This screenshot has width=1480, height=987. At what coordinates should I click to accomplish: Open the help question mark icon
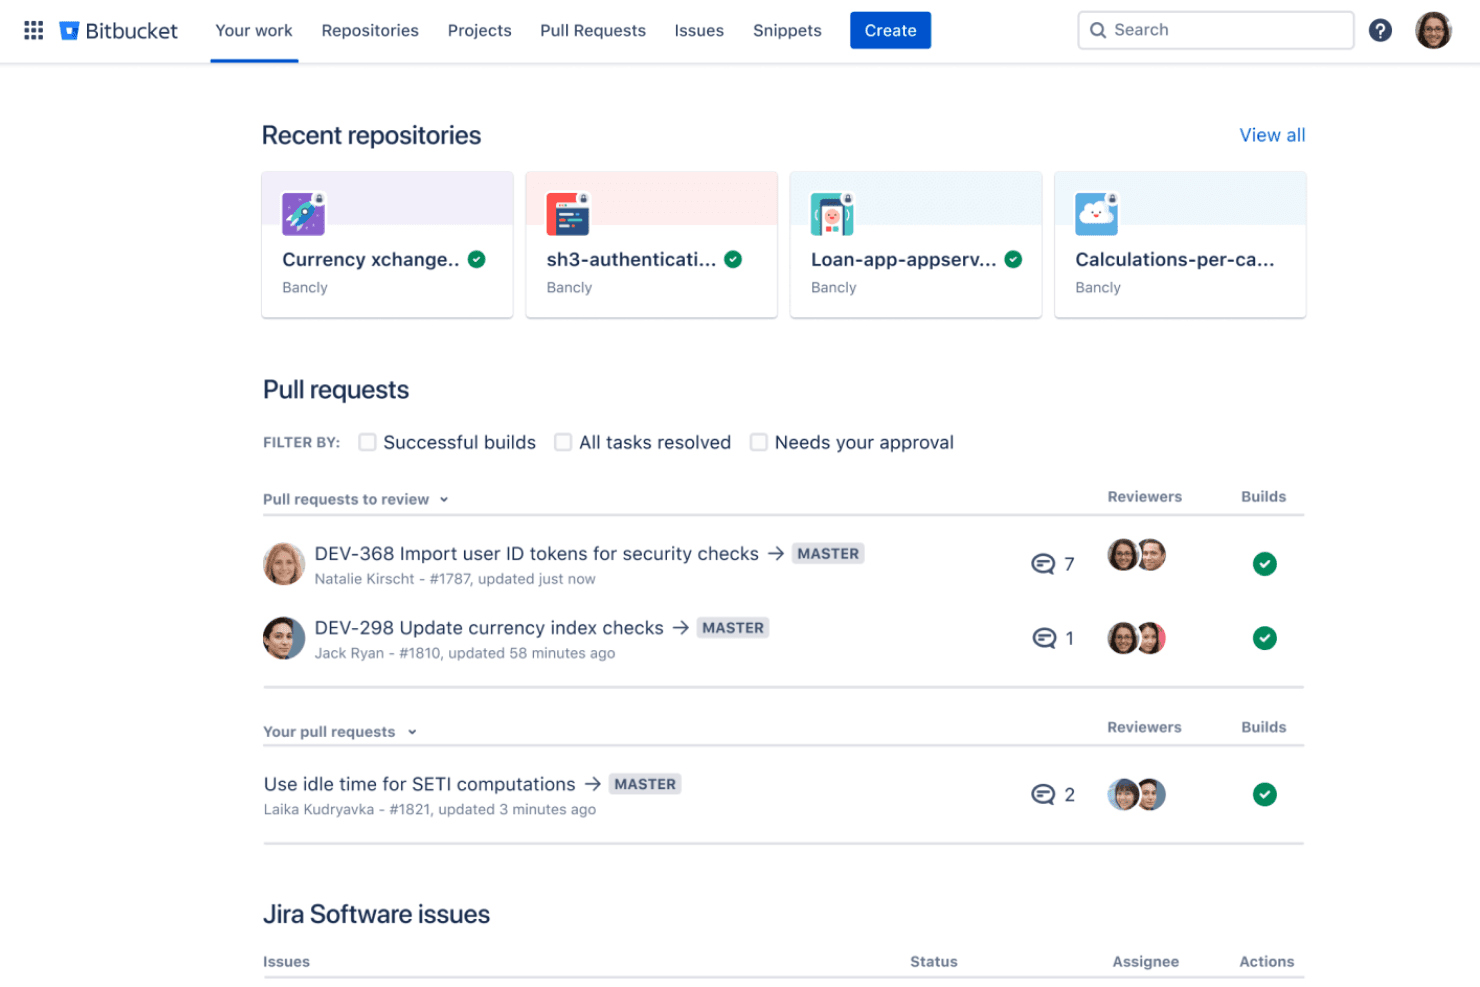[1380, 30]
